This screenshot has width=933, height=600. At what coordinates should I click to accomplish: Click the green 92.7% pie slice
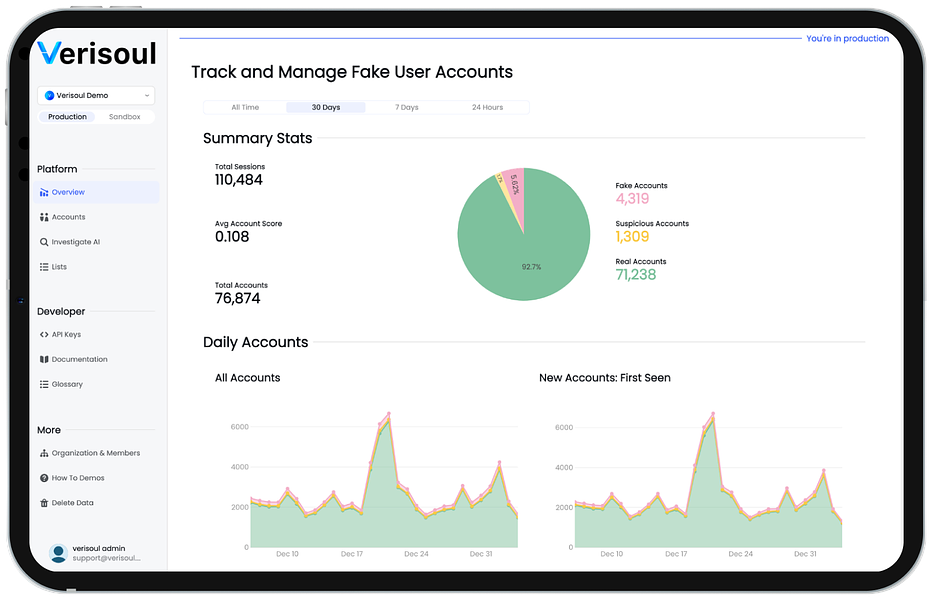(x=524, y=250)
